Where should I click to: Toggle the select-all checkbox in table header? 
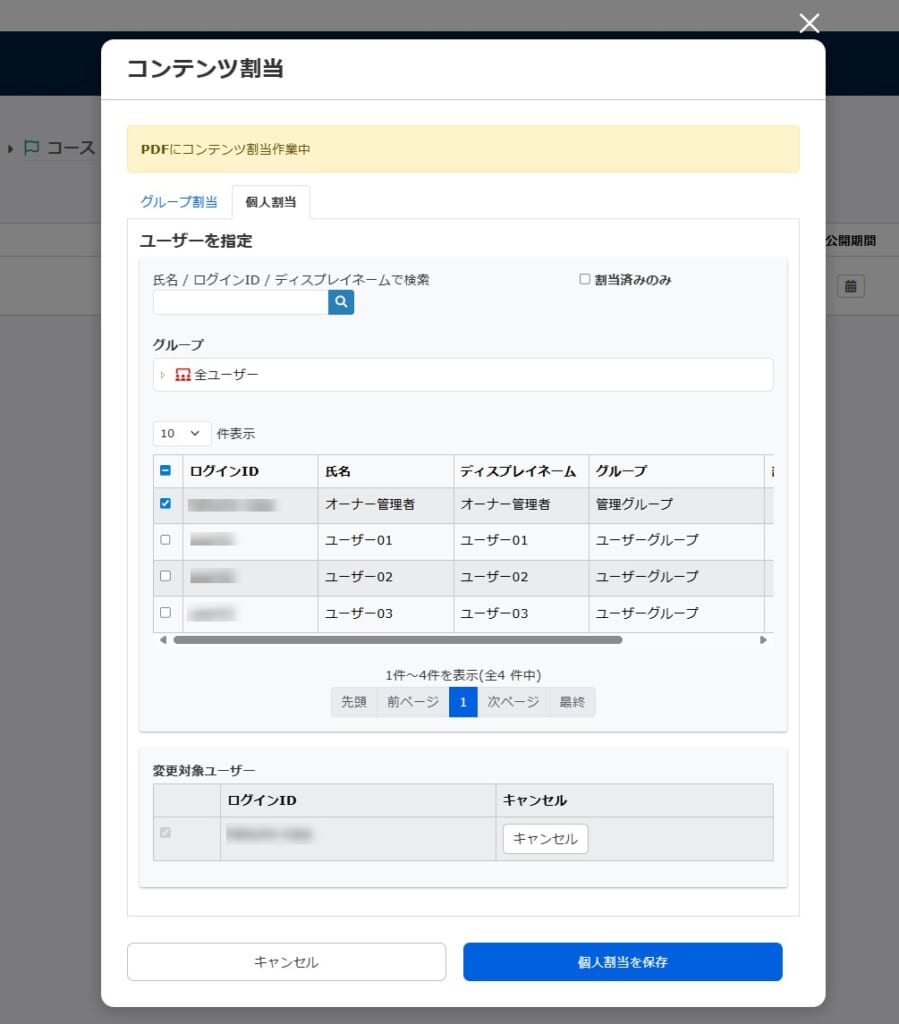[x=165, y=471]
